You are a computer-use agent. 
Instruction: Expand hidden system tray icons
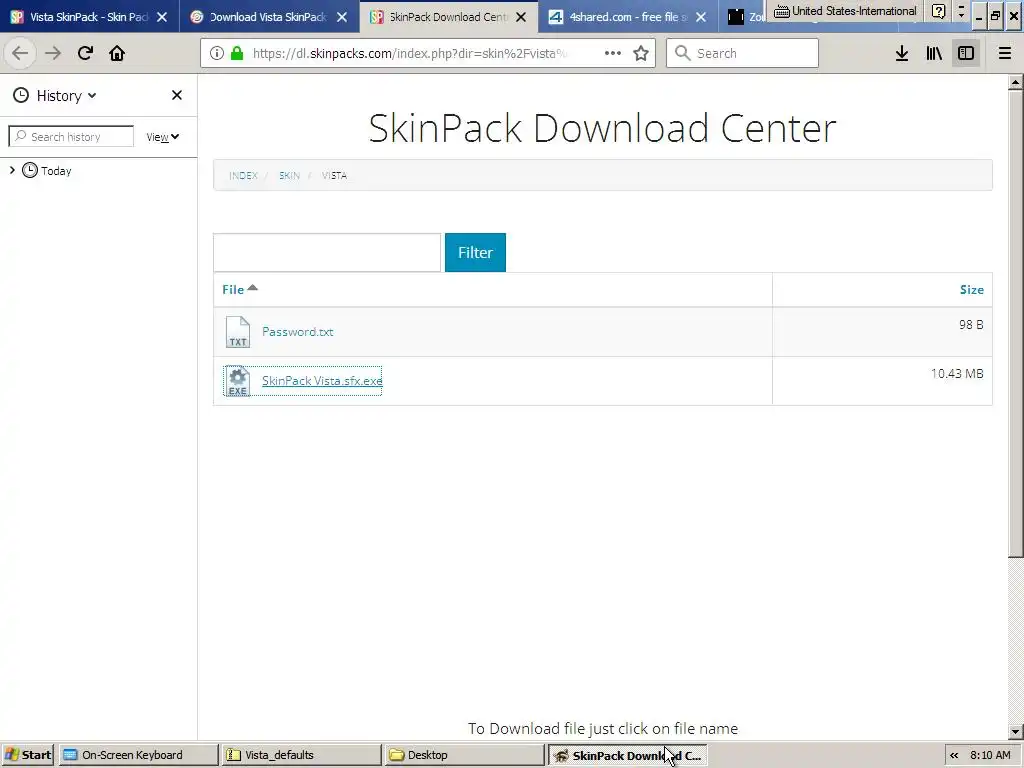click(954, 755)
